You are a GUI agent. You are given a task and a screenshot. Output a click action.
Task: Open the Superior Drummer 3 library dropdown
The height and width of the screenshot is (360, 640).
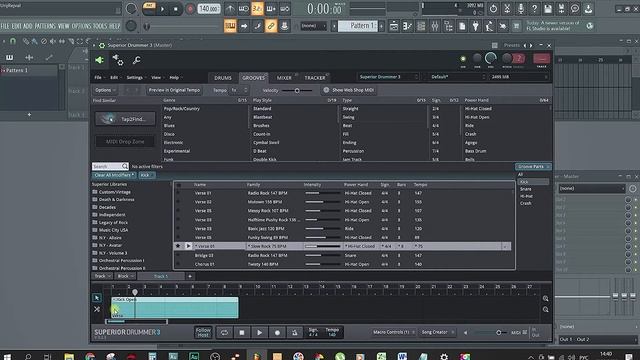388,77
